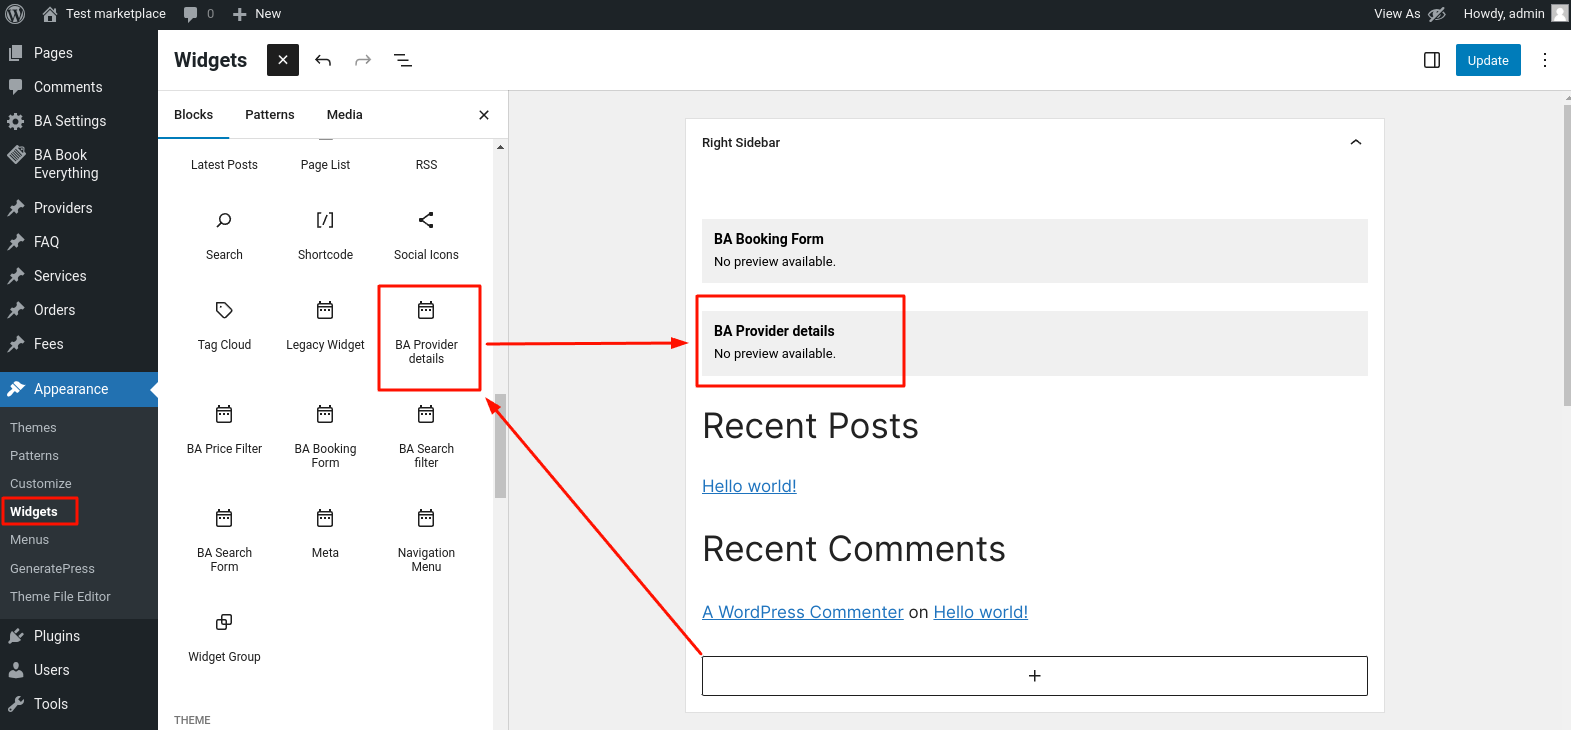Viewport: 1571px width, 730px height.
Task: Click the Update button
Action: click(x=1488, y=60)
